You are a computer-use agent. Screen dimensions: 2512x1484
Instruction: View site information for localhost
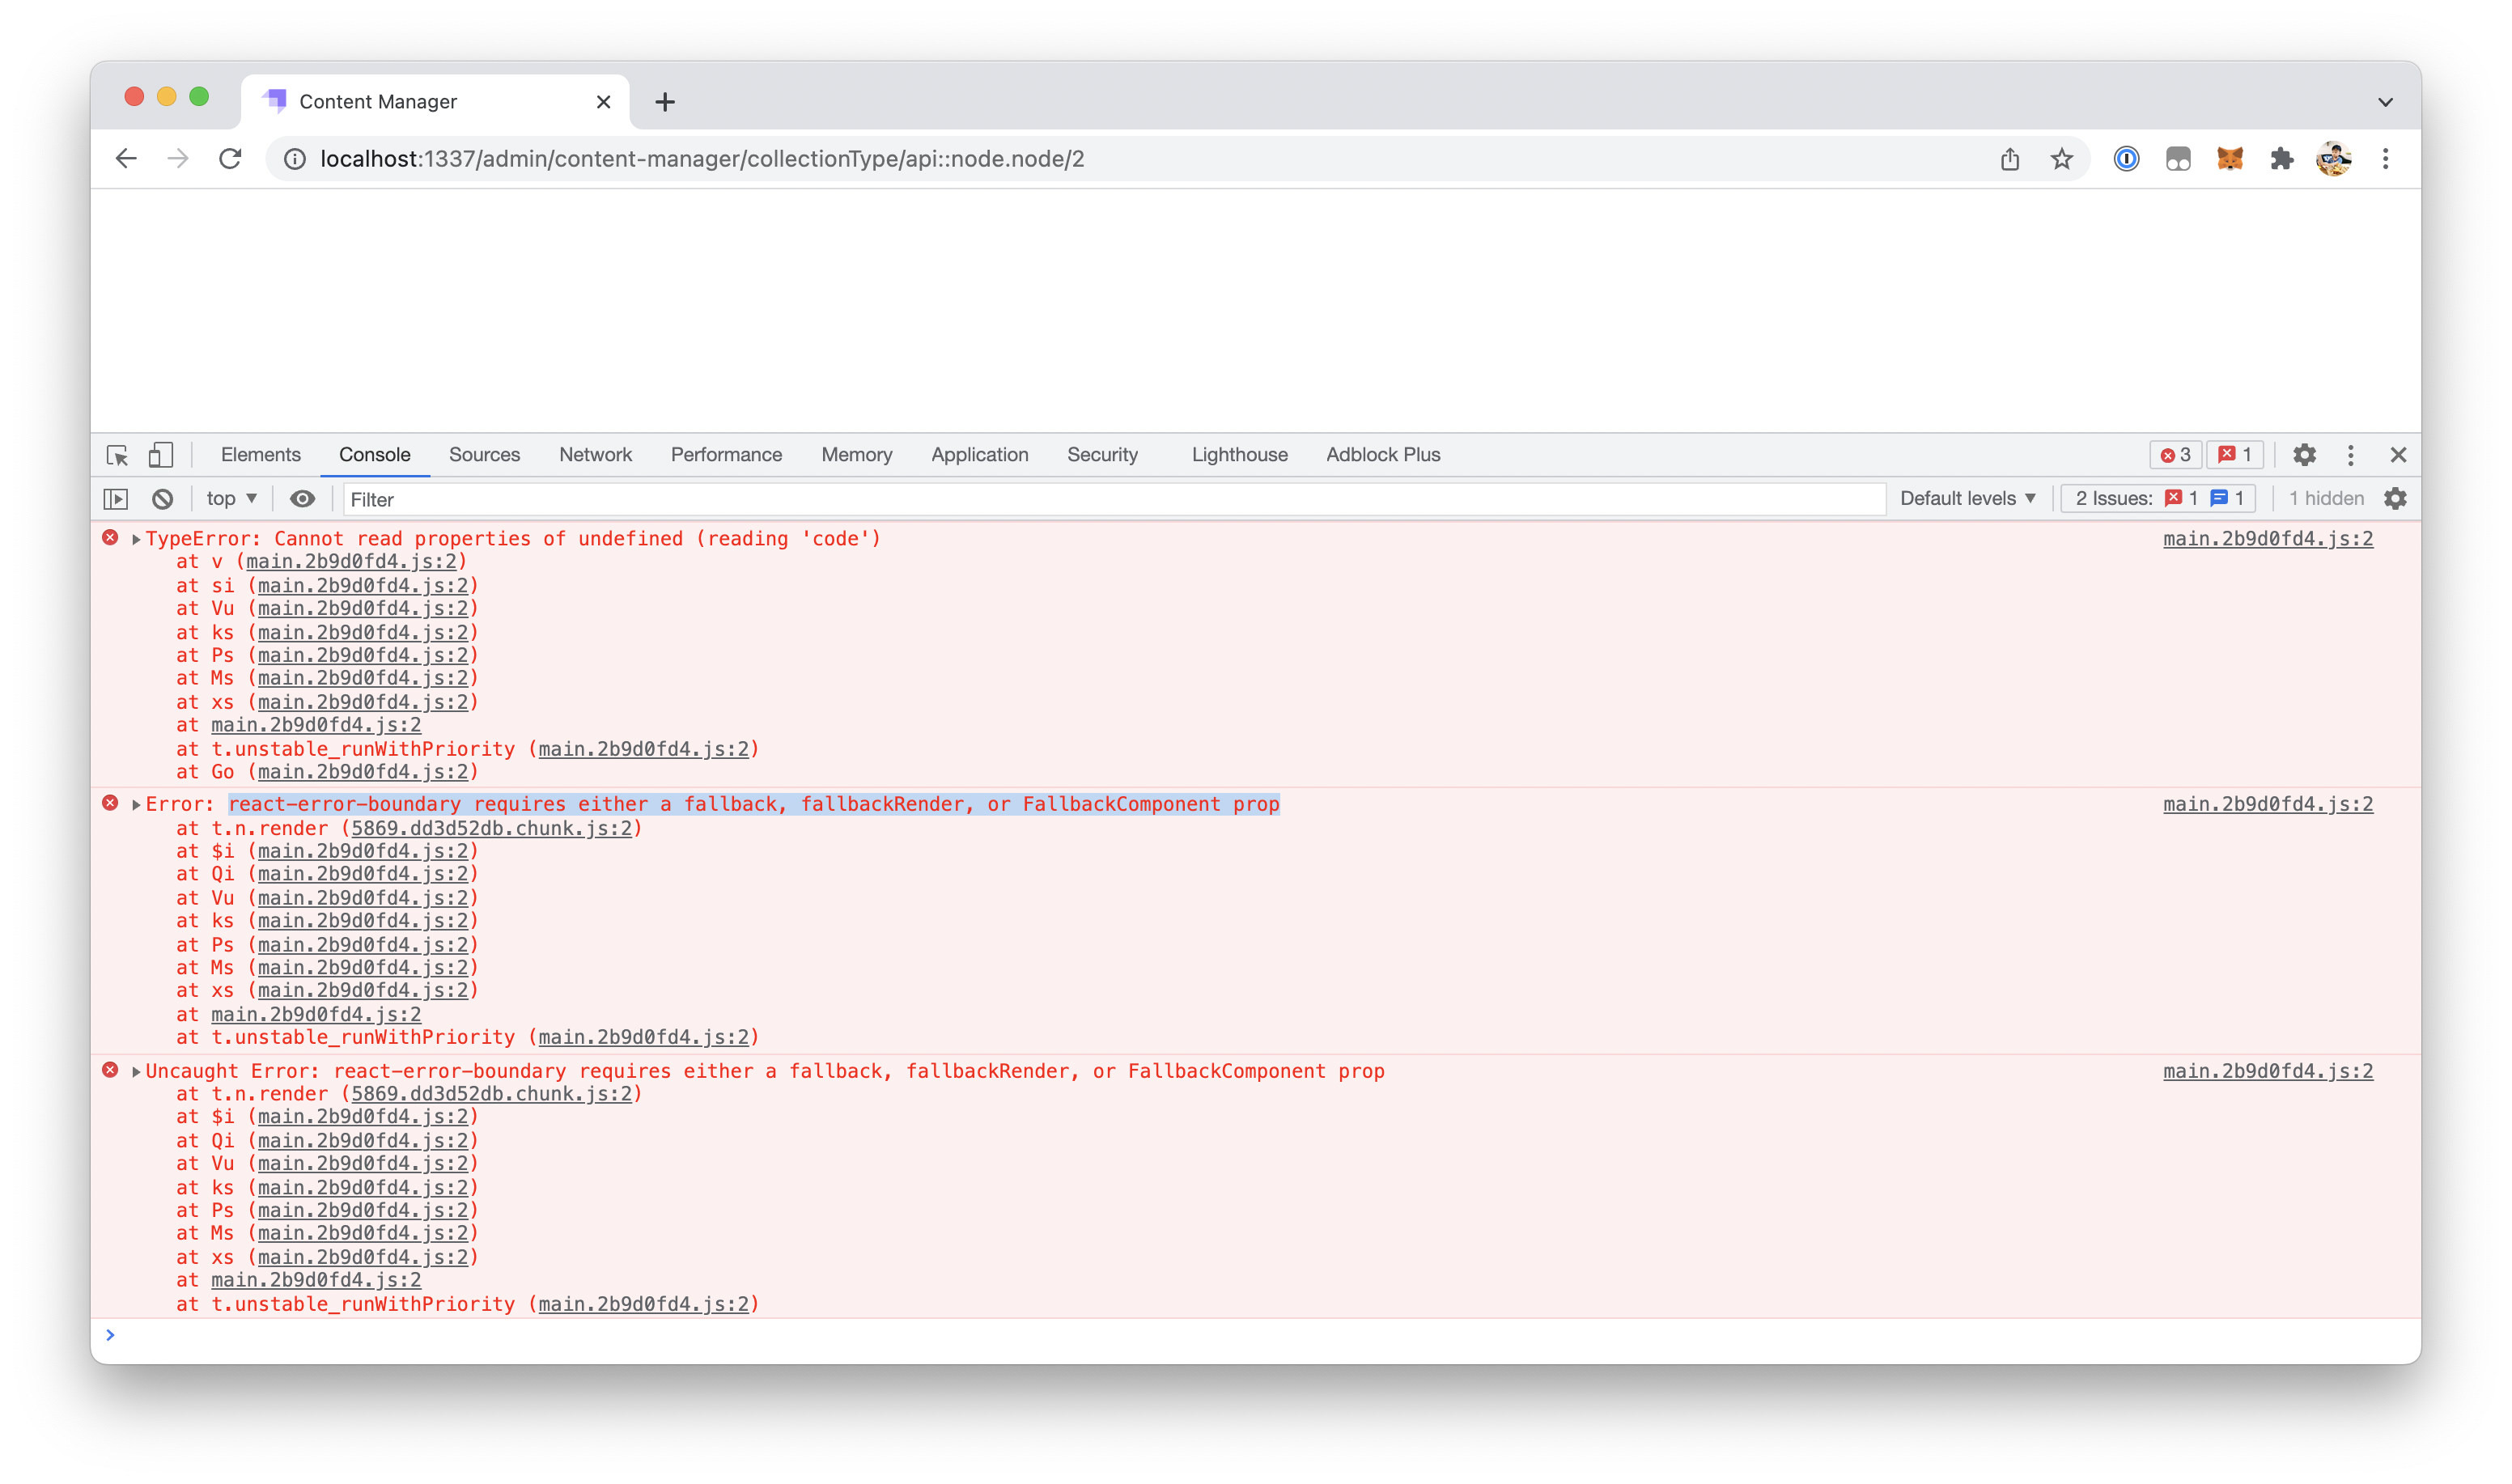click(x=292, y=158)
